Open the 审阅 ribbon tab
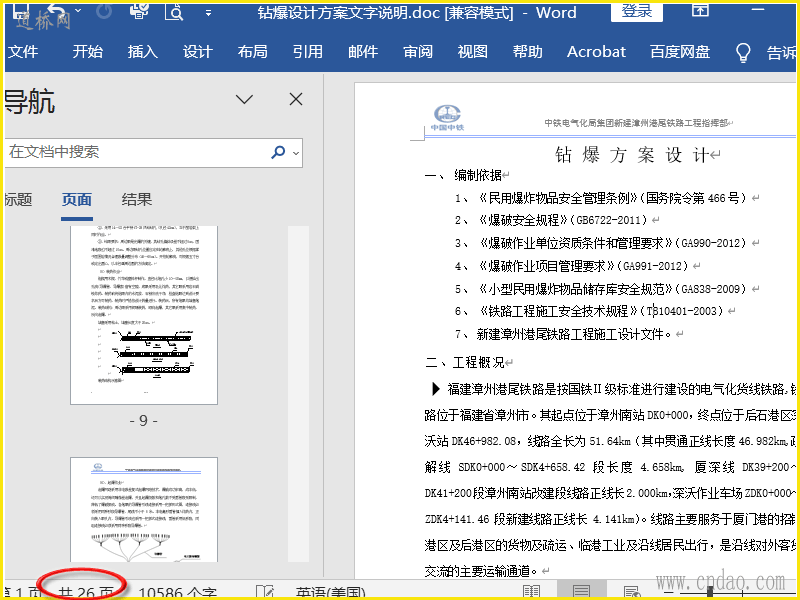The width and height of the screenshot is (800, 600). (x=418, y=52)
